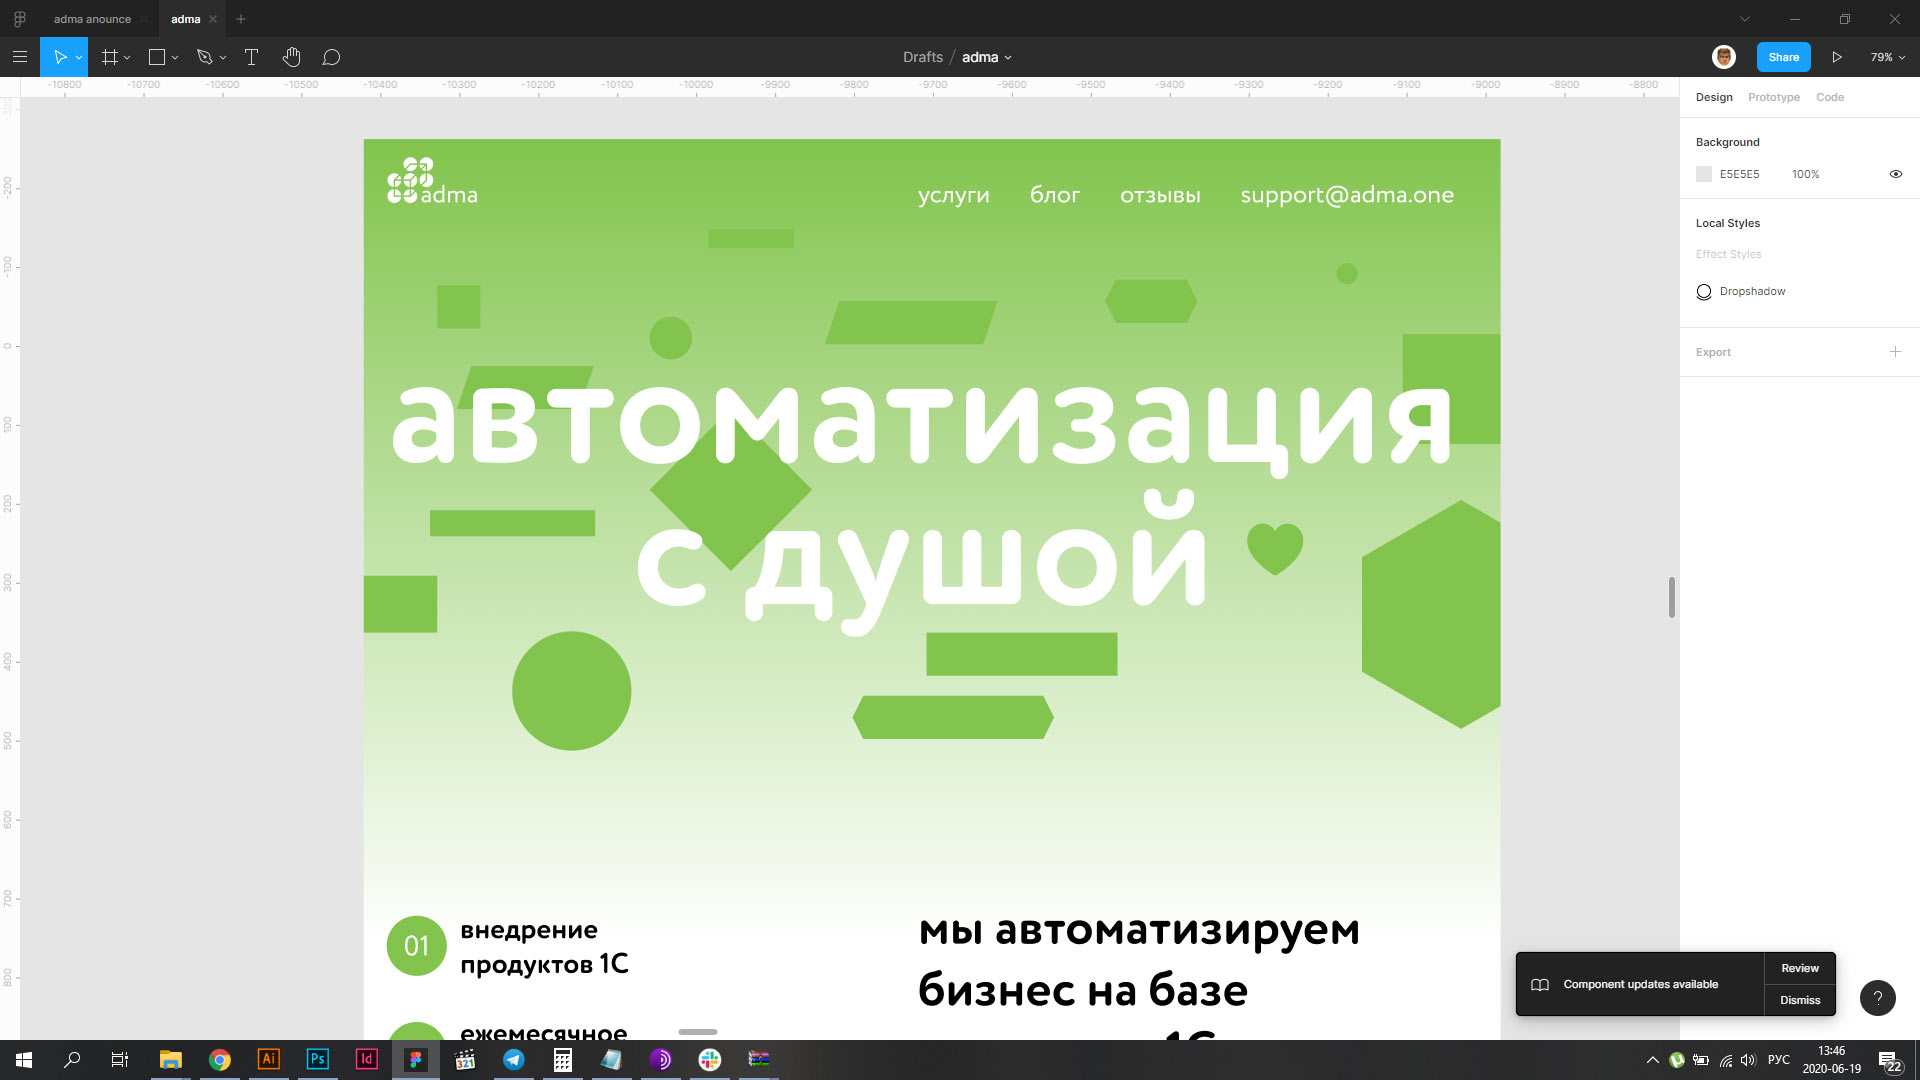Start the presentation with Play icon

[1836, 57]
